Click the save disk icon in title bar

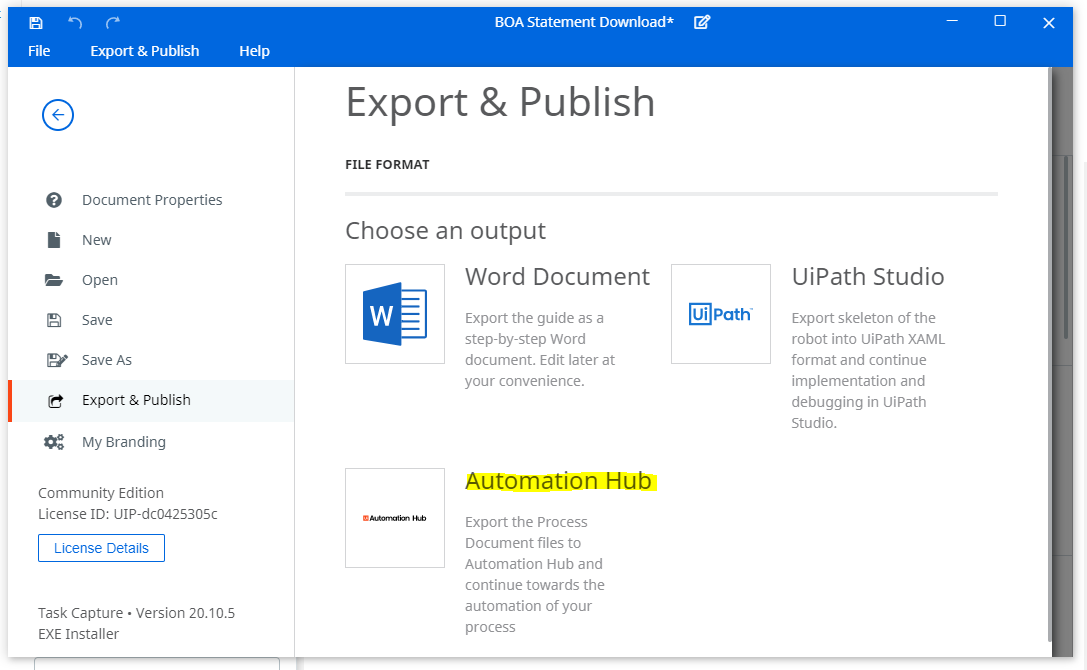coord(35,23)
